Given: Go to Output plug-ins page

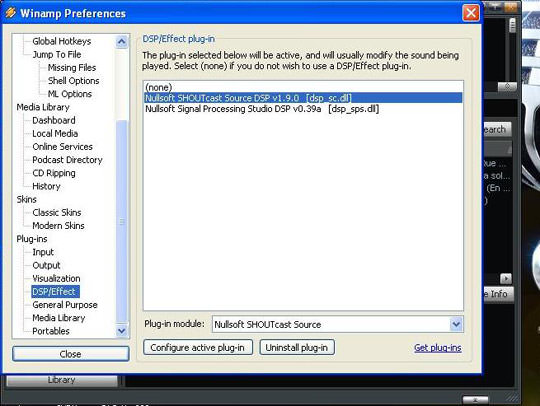Looking at the screenshot, I should click(x=46, y=265).
